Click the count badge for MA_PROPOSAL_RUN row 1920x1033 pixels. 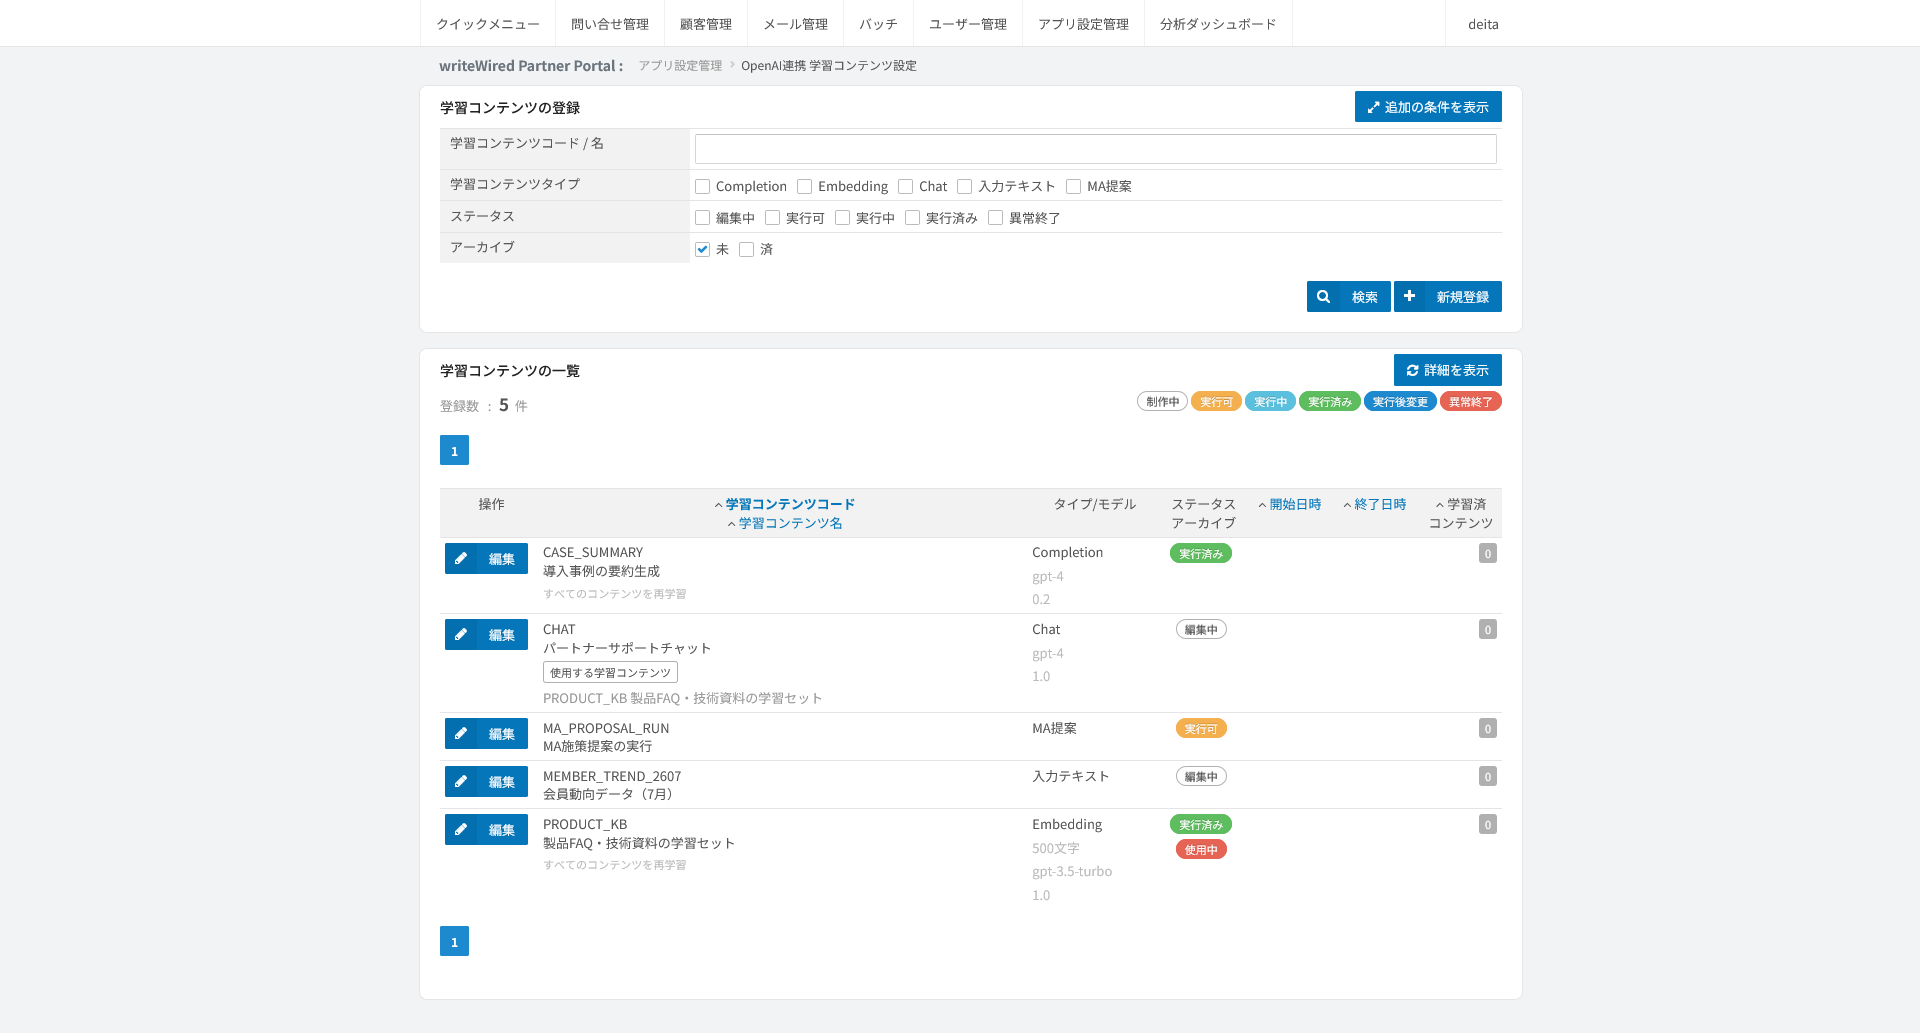pyautogui.click(x=1488, y=728)
